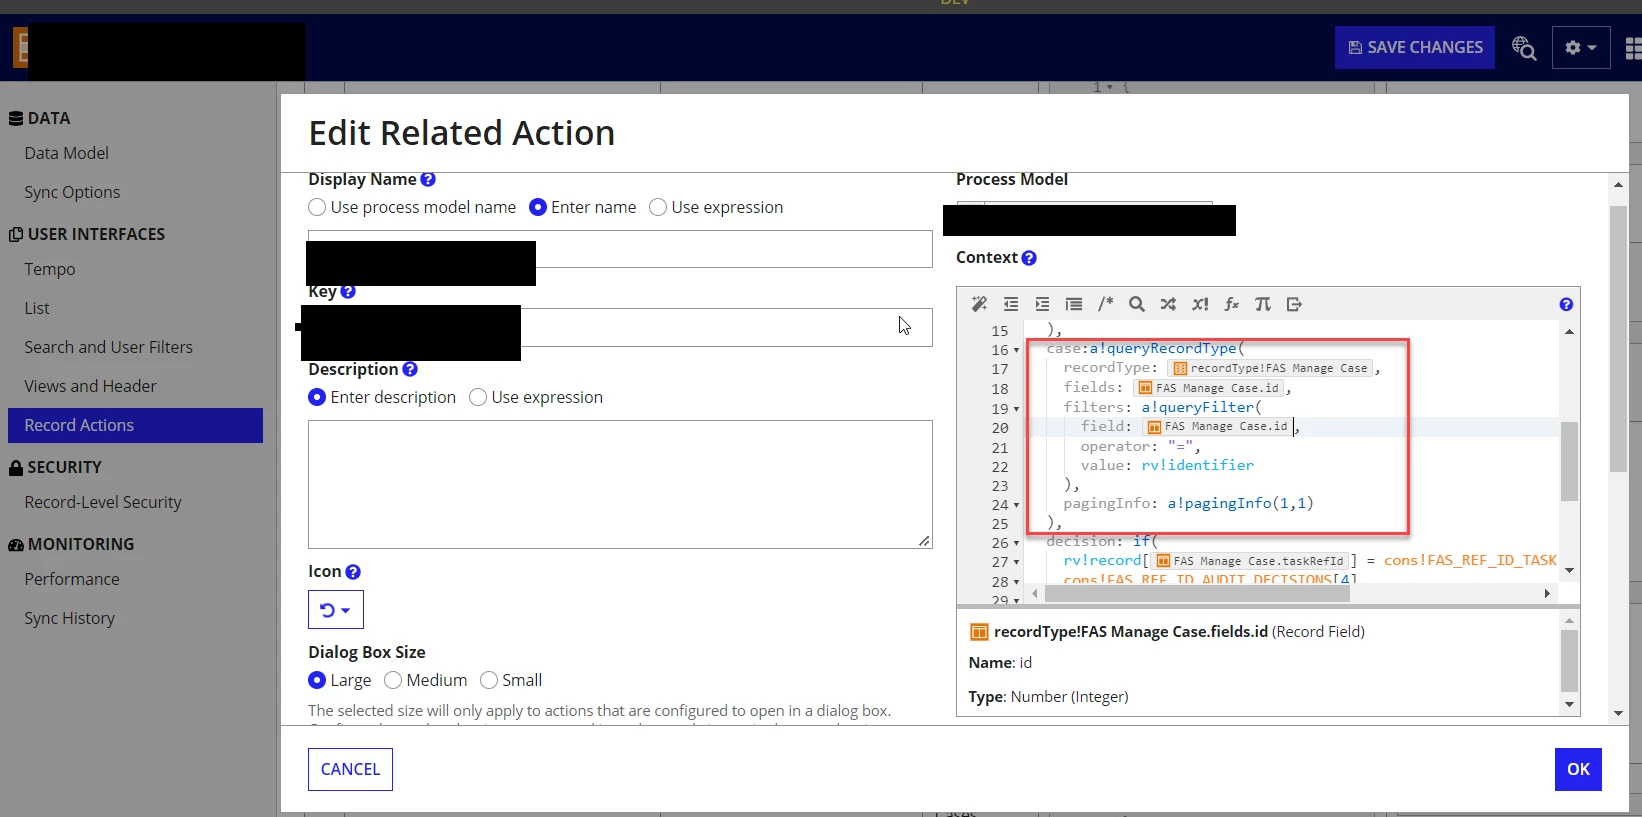Select Use expression radio for Description
The width and height of the screenshot is (1642, 817).
point(478,397)
